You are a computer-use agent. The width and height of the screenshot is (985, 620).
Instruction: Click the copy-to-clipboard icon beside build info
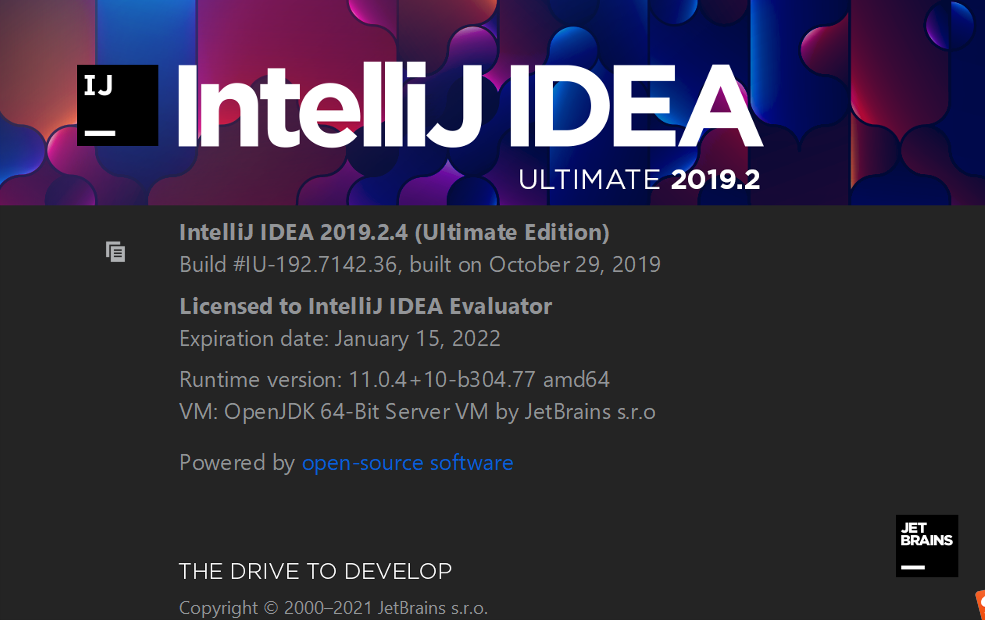tap(116, 252)
